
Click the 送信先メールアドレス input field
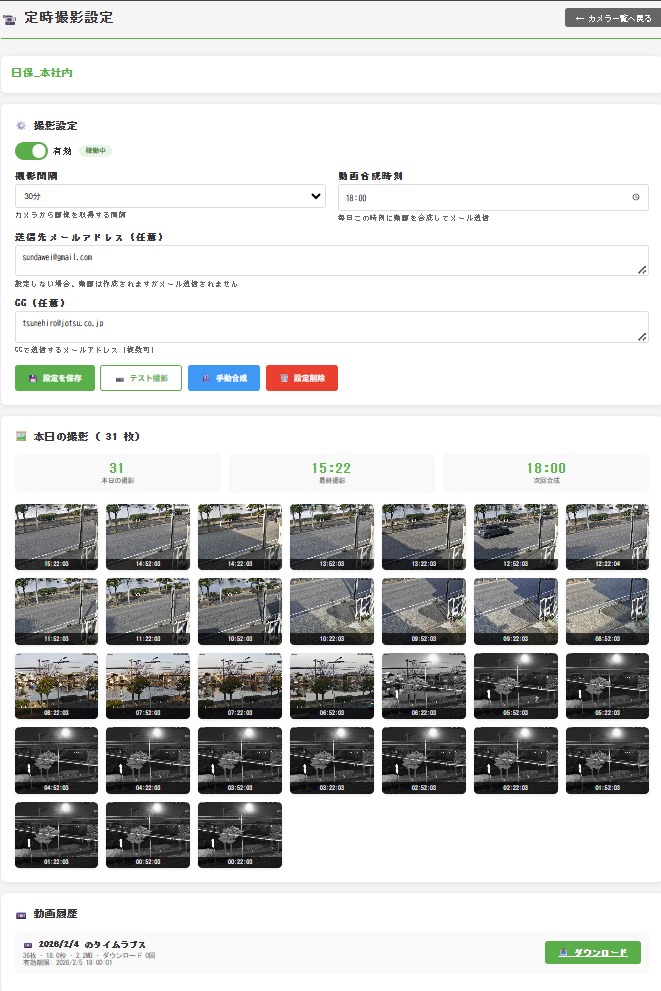point(330,260)
